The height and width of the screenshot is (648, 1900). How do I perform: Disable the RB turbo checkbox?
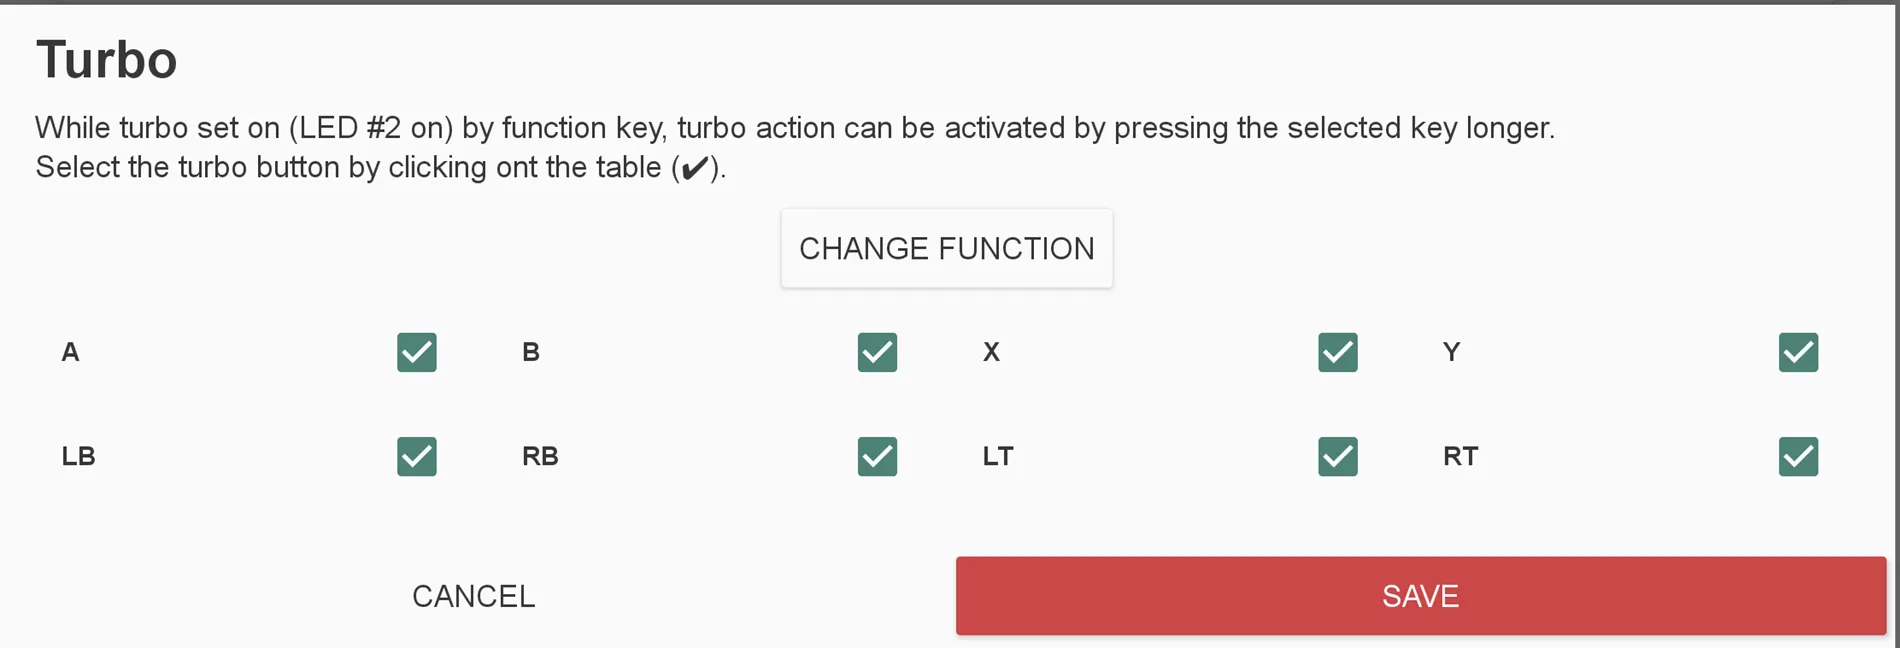point(877,456)
